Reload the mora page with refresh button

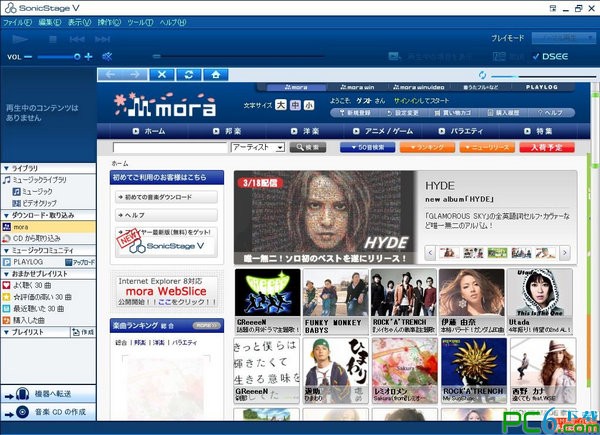pyautogui.click(x=189, y=75)
